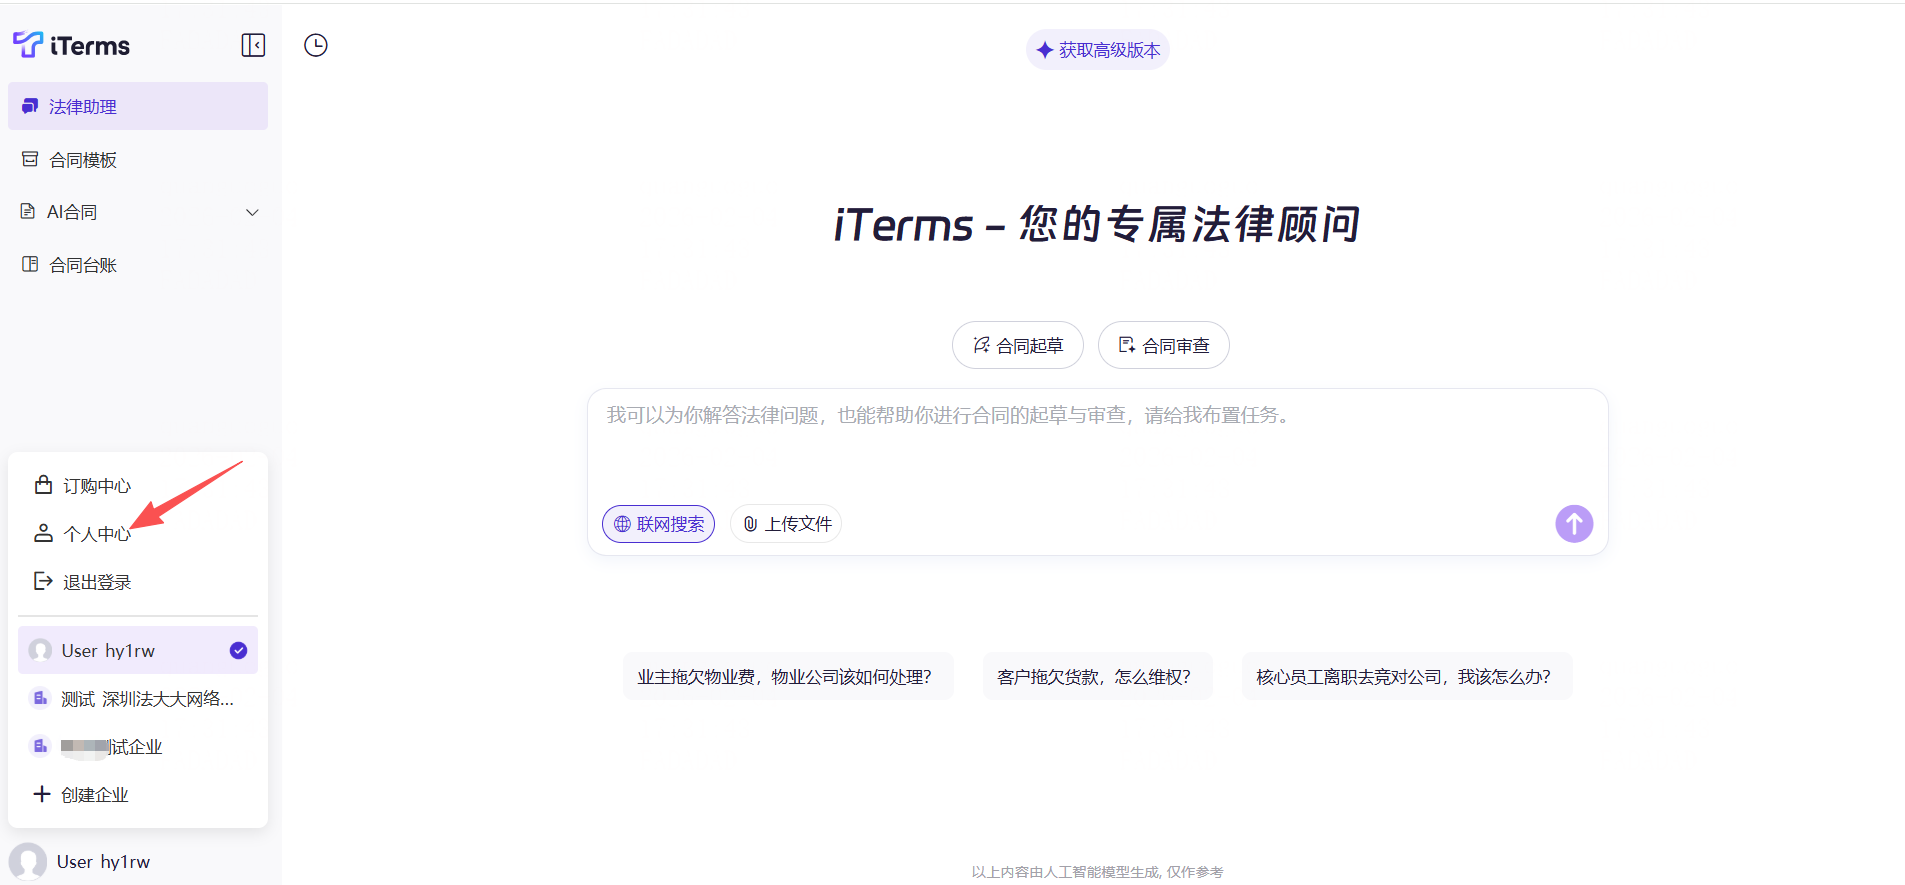Image resolution: width=1905 pixels, height=885 pixels.
Task: Select suggestion 客户拖欠货款，怎么维权?
Action: pos(1097,676)
